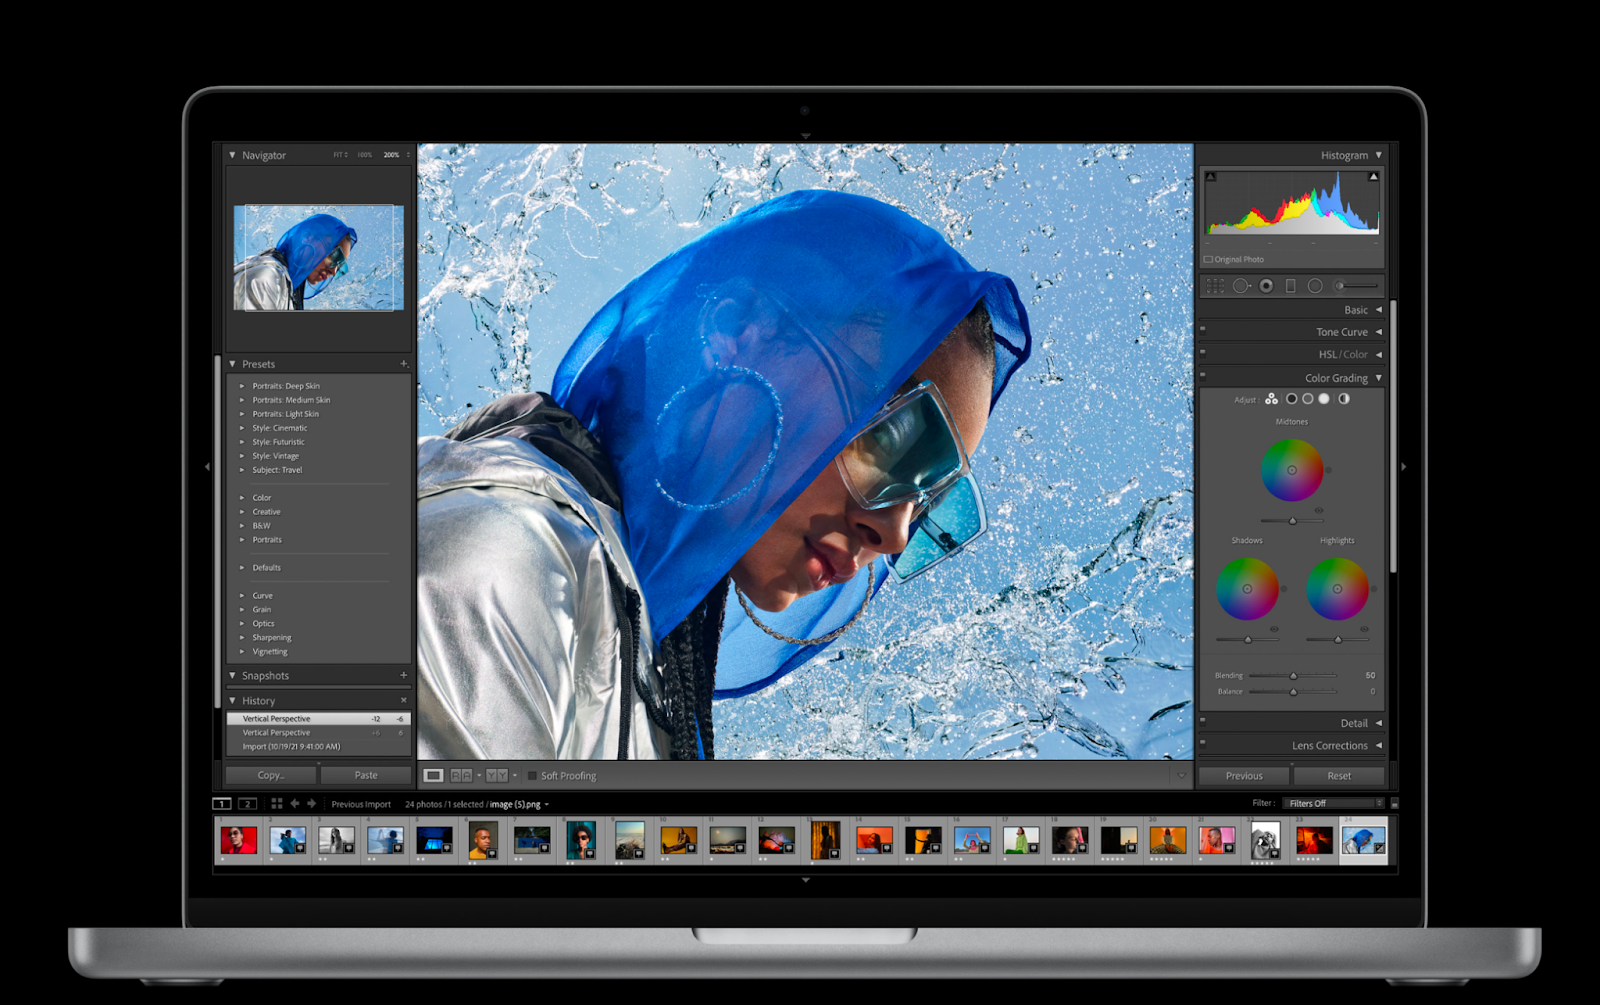Switch Color Grading to Midtones view
The image size is (1600, 1005).
[1307, 399]
